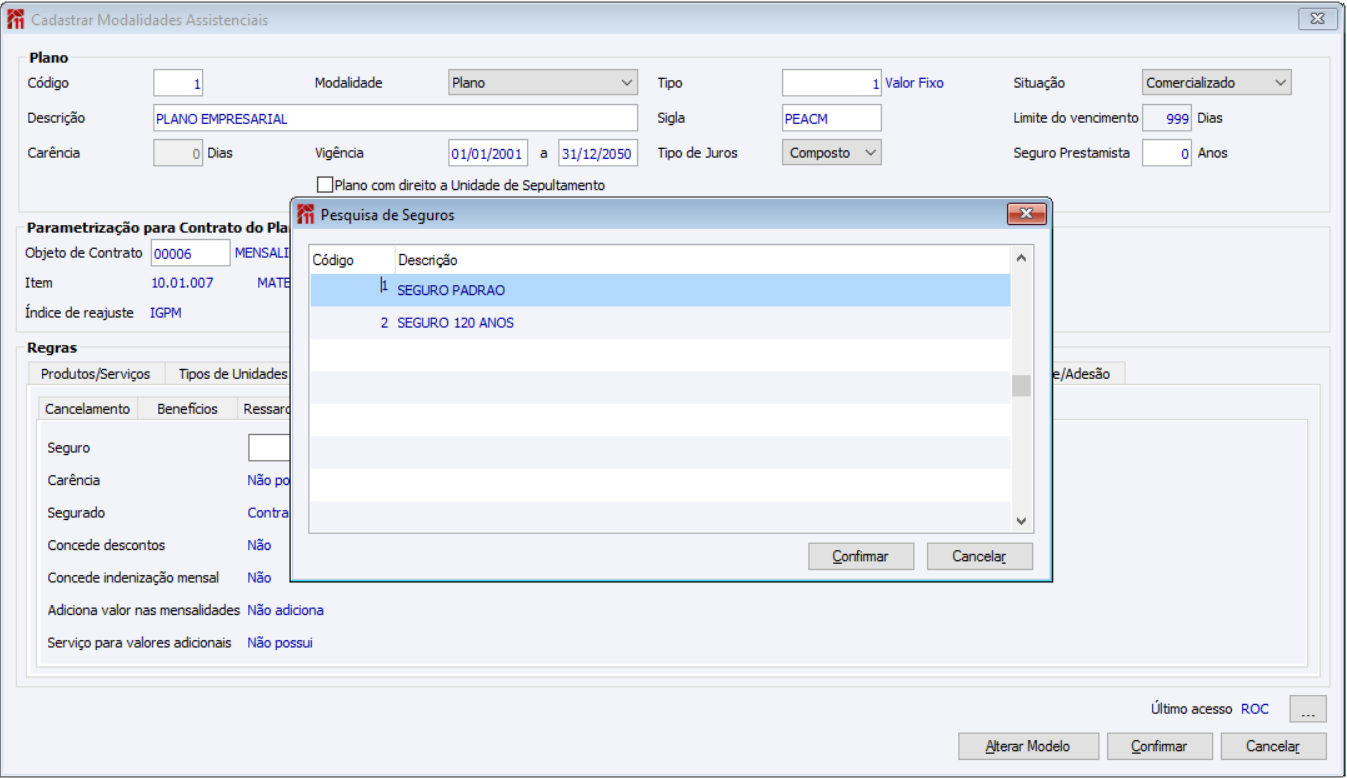Click Cancelar in the main window

pyautogui.click(x=1273, y=746)
